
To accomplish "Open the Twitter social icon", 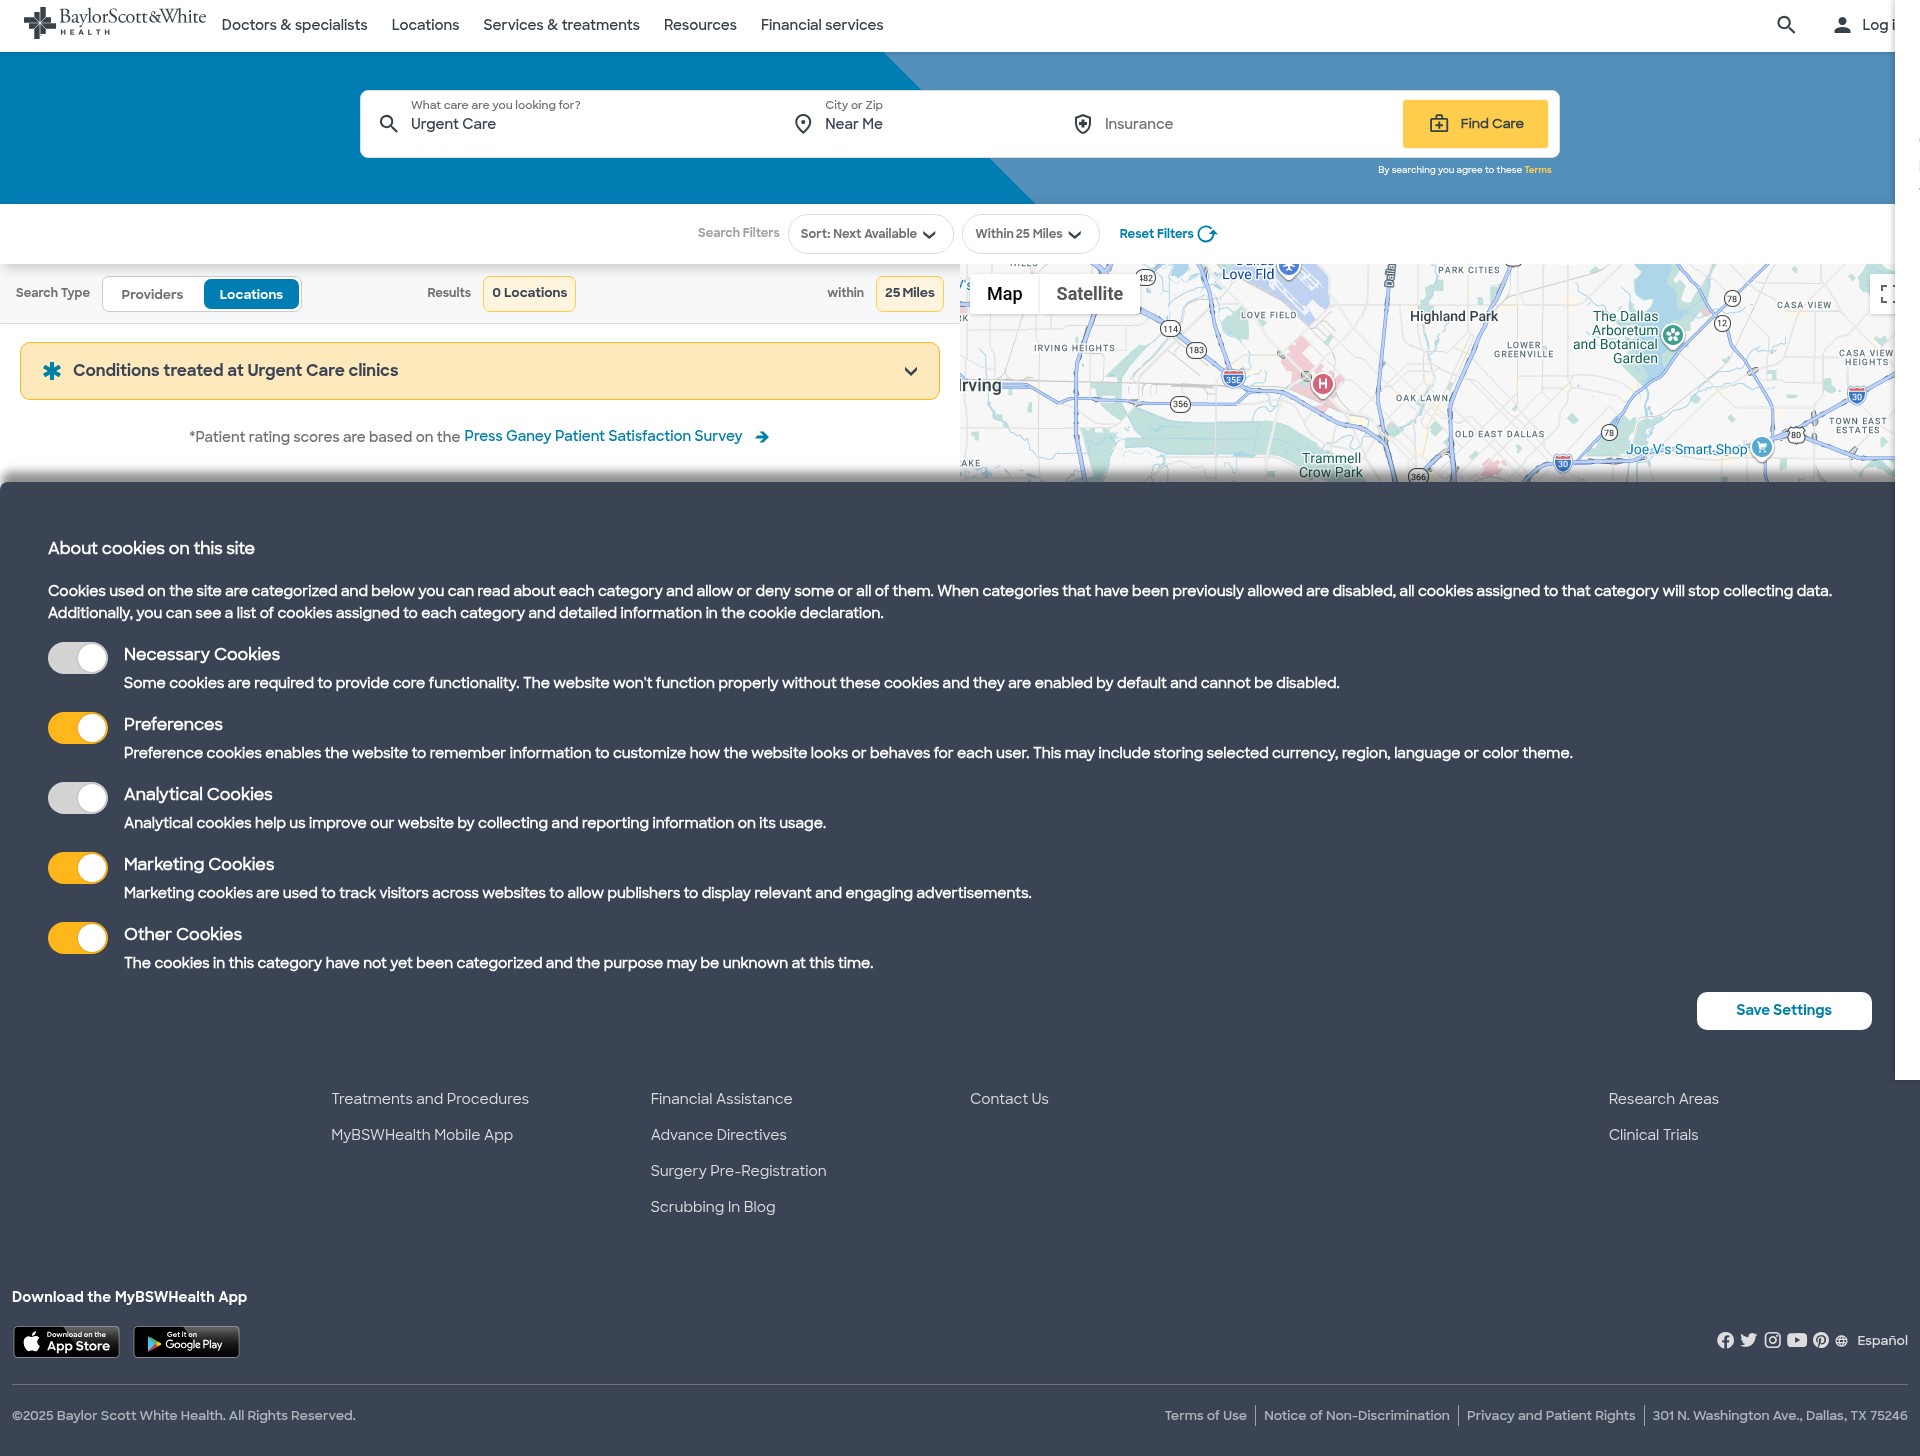I will [x=1748, y=1341].
